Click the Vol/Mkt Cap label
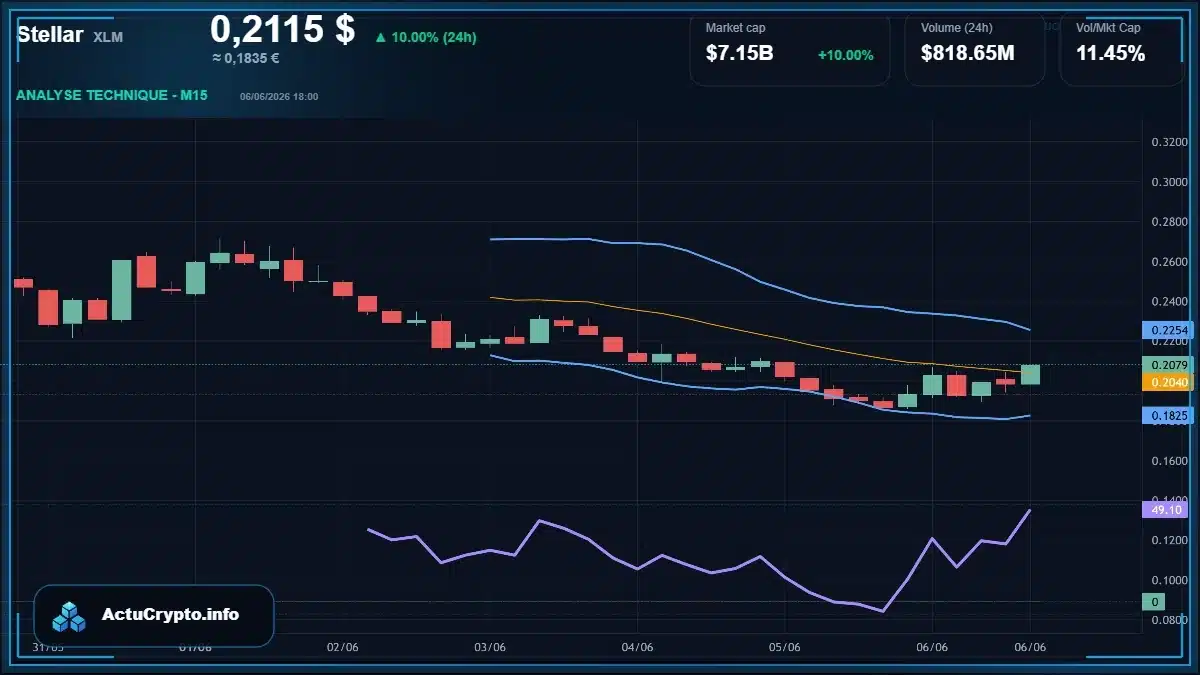The height and width of the screenshot is (675, 1200). tap(1108, 28)
